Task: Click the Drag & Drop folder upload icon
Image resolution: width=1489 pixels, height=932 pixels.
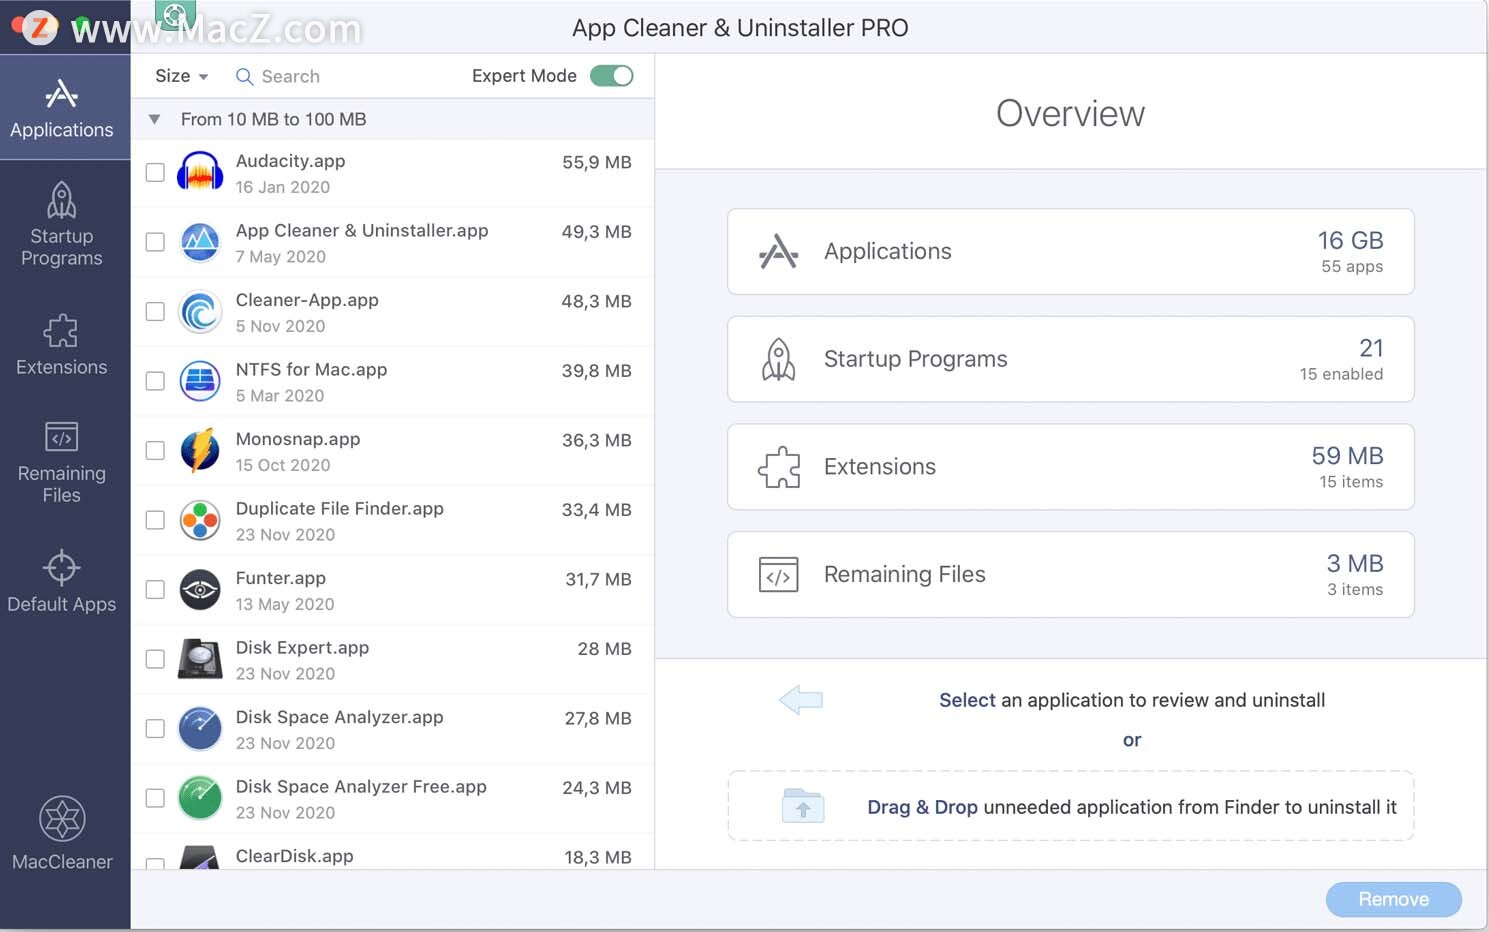Action: pyautogui.click(x=803, y=806)
